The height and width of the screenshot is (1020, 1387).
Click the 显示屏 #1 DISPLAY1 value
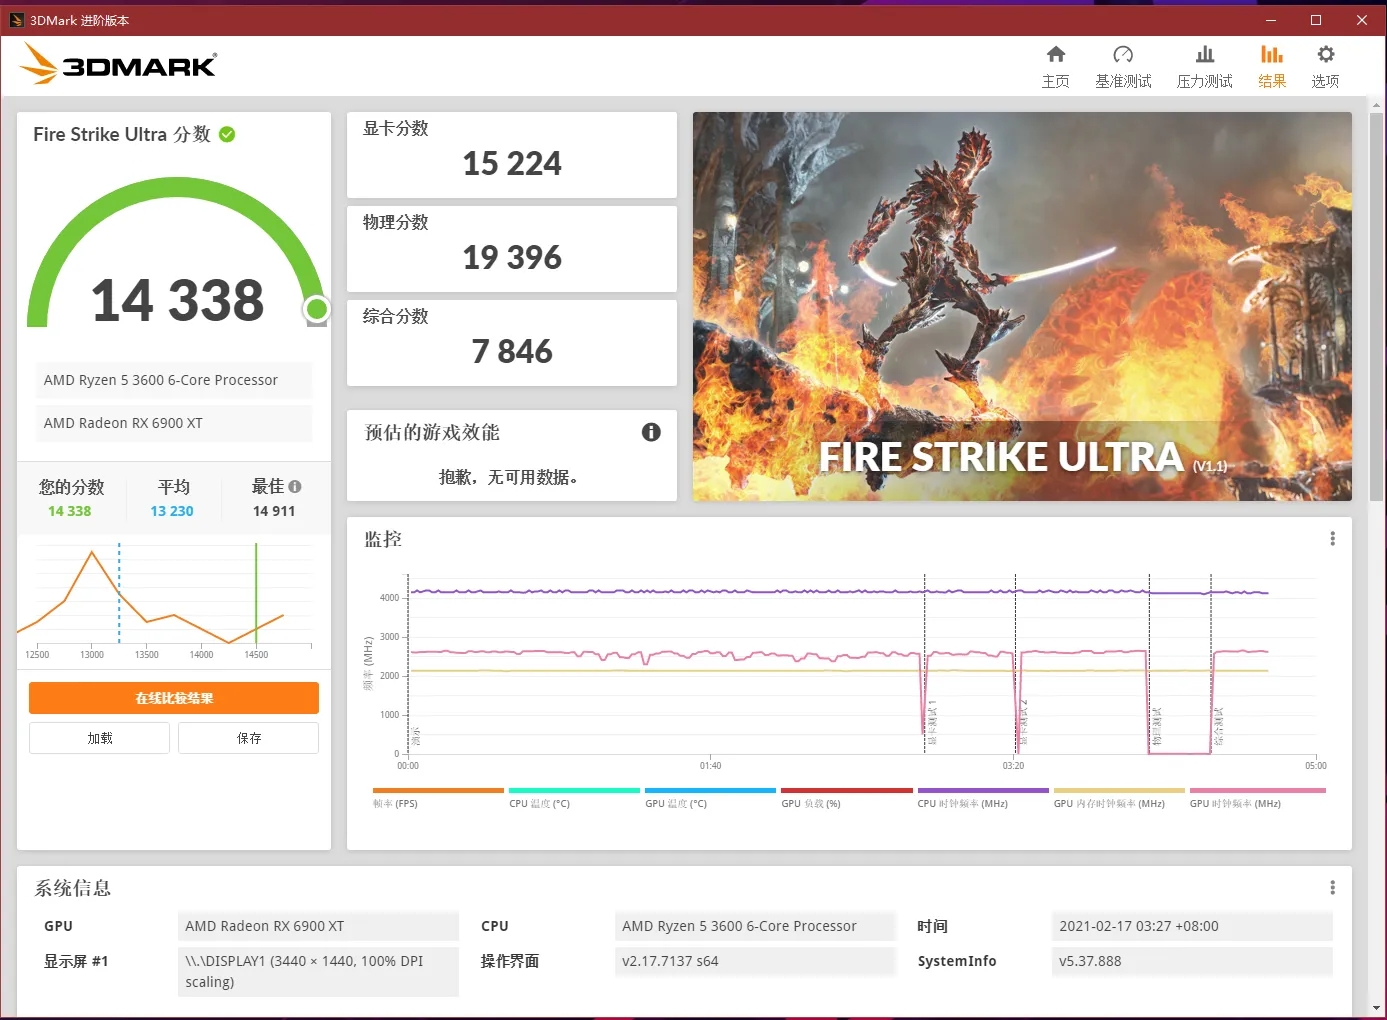point(318,971)
